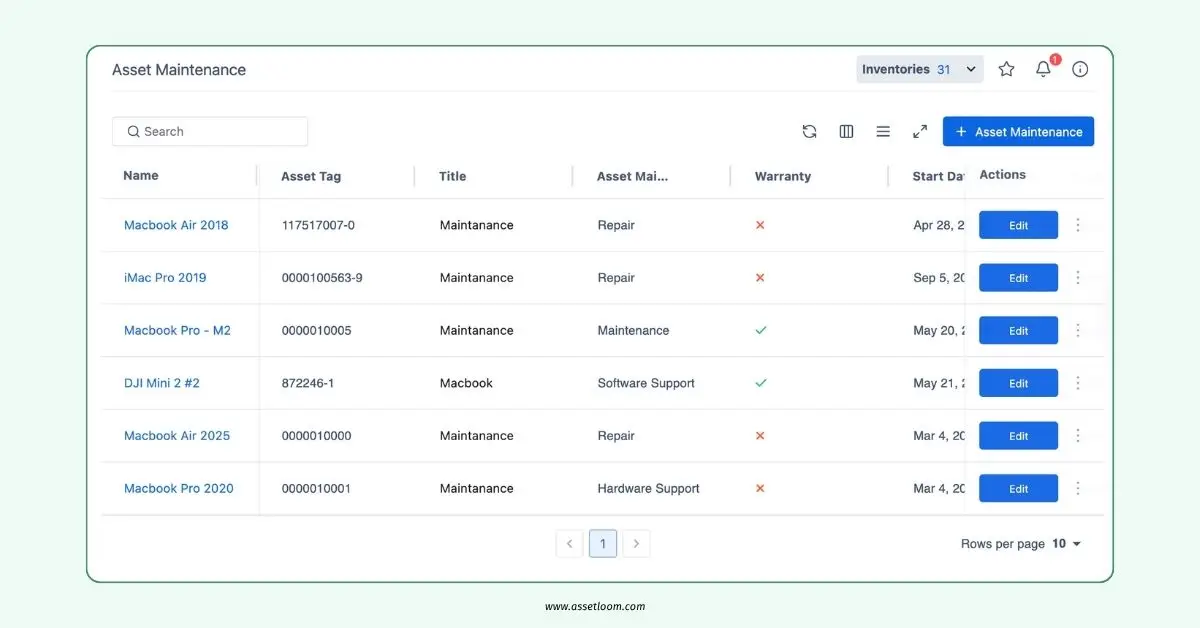Open more options for iMac Pro 2019
Image resolution: width=1200 pixels, height=628 pixels.
1078,278
